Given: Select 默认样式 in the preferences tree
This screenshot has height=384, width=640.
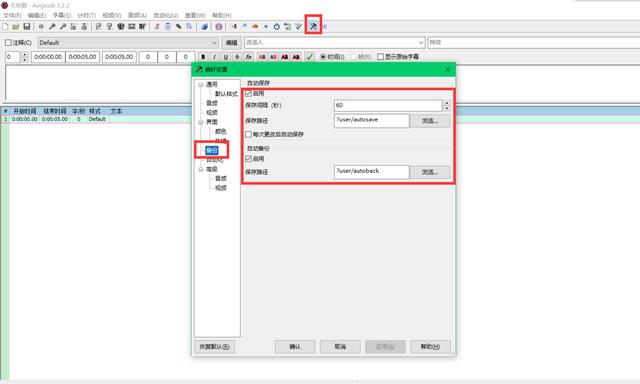Looking at the screenshot, I should (x=226, y=94).
